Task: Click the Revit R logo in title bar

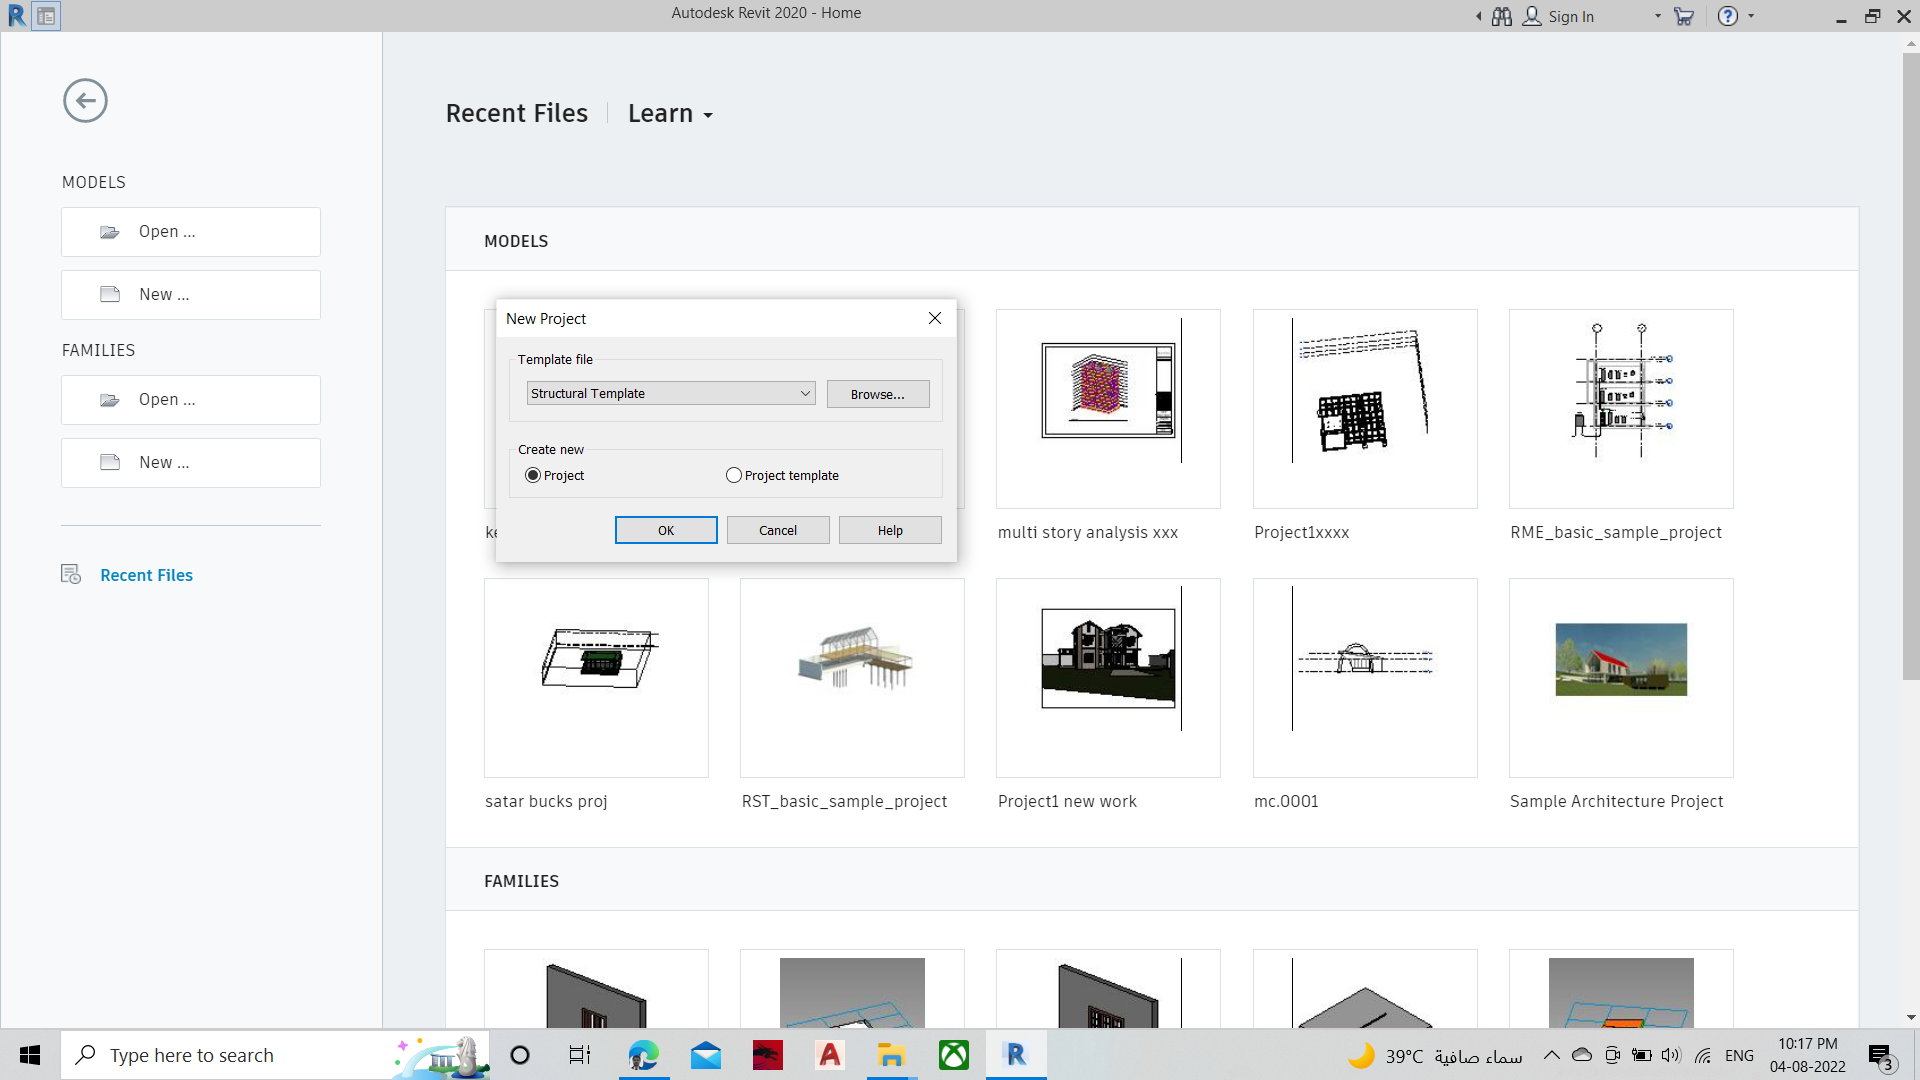Action: (16, 16)
